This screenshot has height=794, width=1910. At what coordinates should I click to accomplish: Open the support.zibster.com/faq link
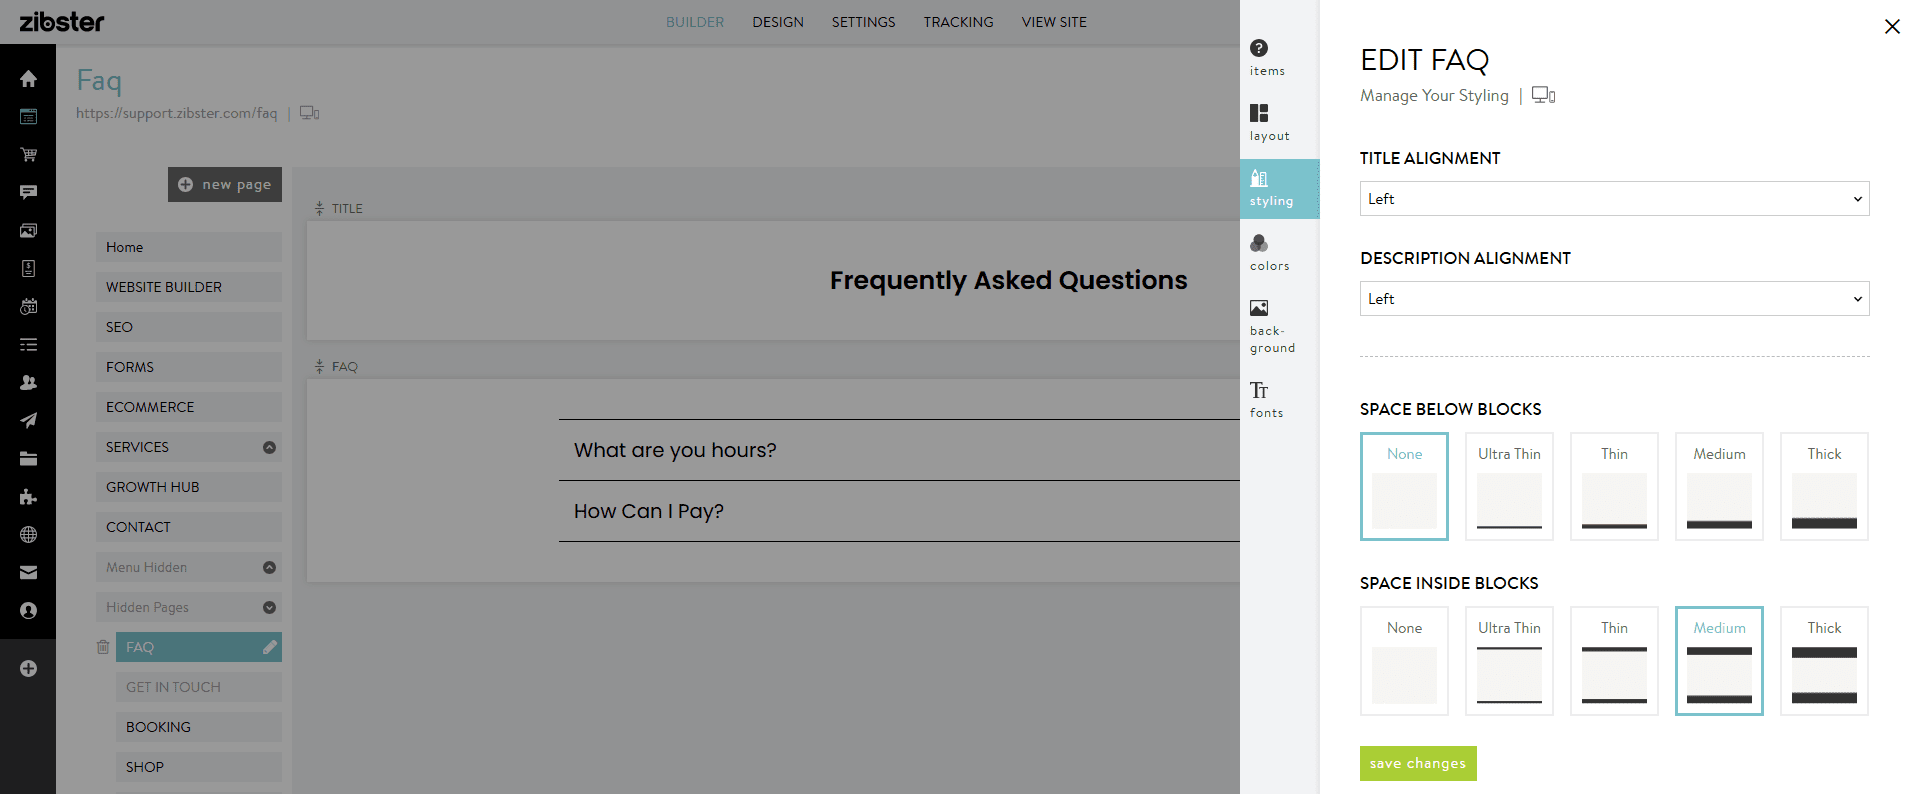tap(176, 113)
